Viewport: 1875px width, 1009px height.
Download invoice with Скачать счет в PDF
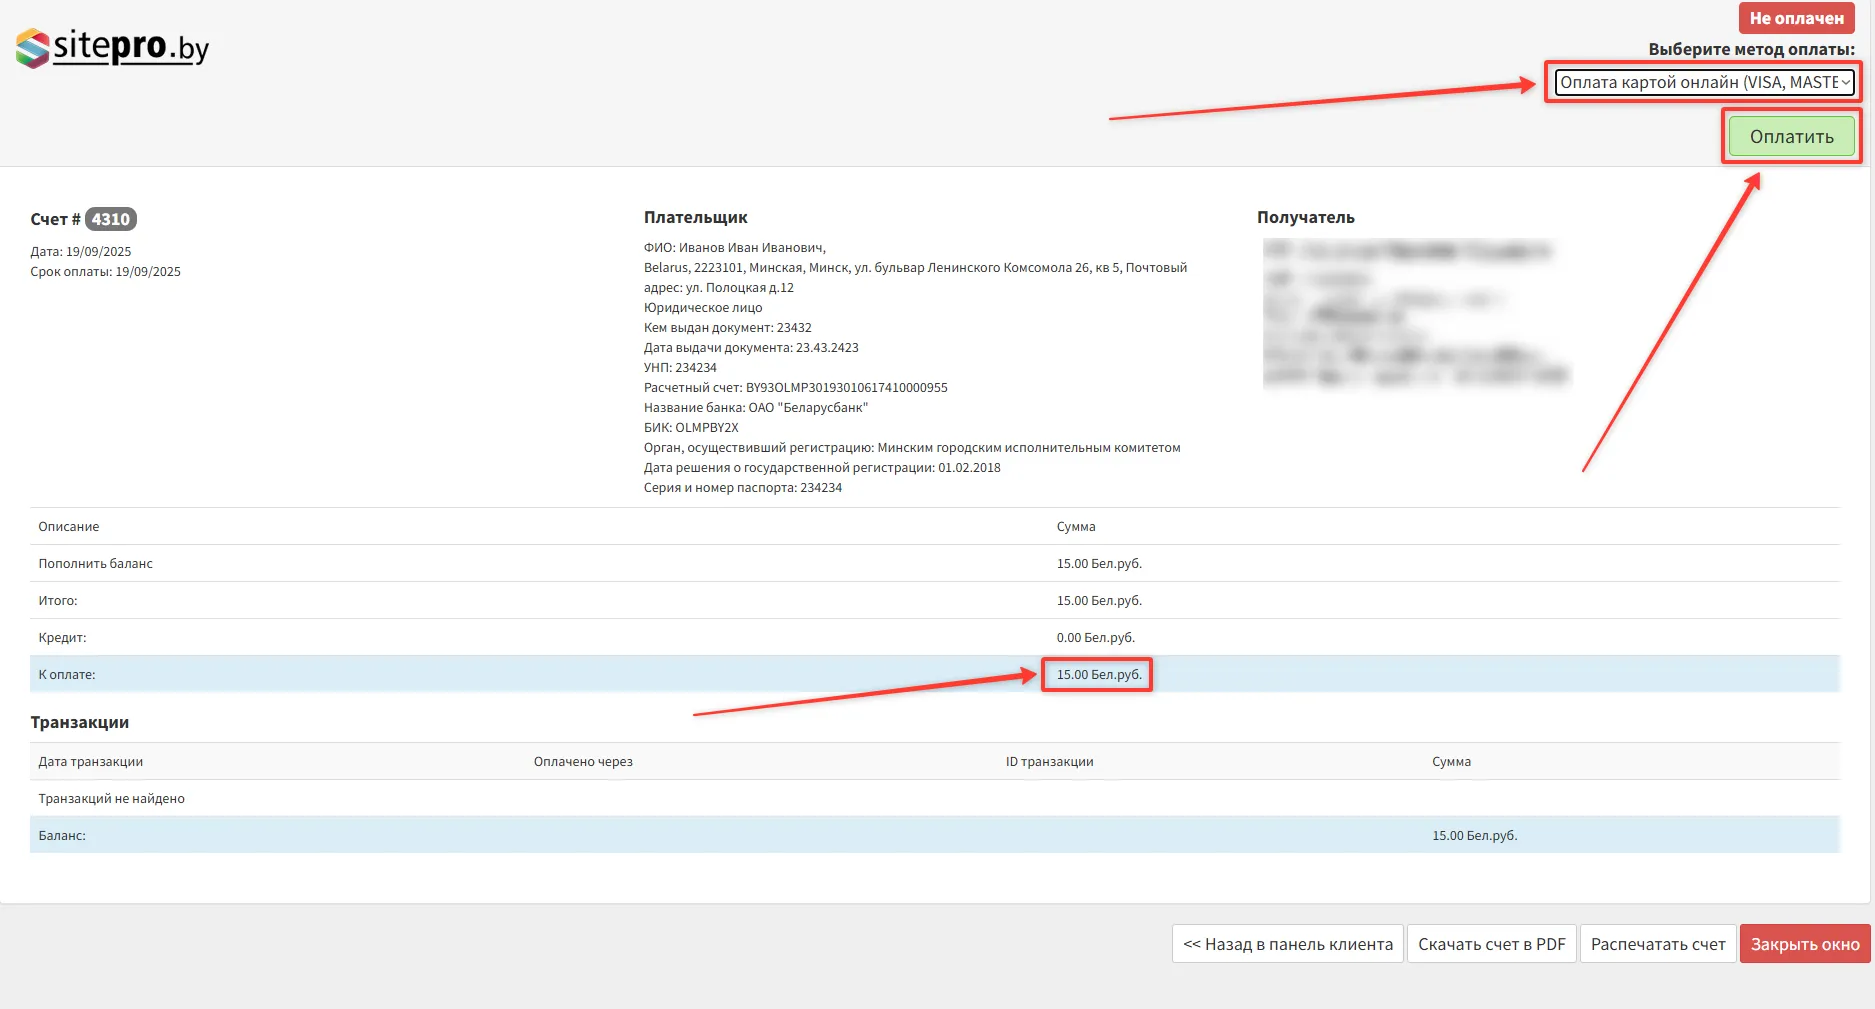tap(1491, 944)
